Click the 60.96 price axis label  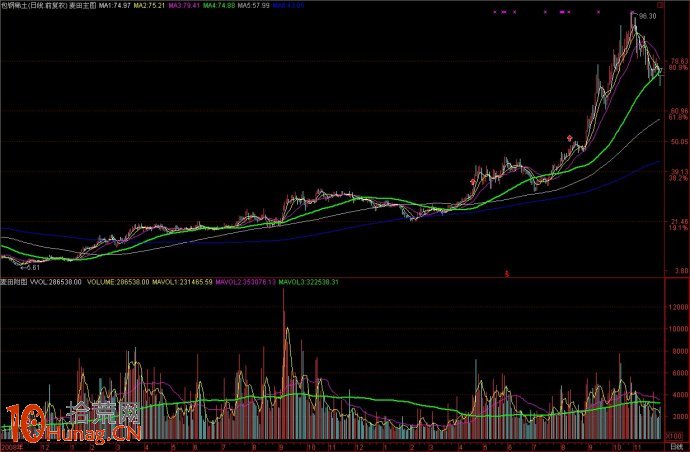(x=678, y=111)
